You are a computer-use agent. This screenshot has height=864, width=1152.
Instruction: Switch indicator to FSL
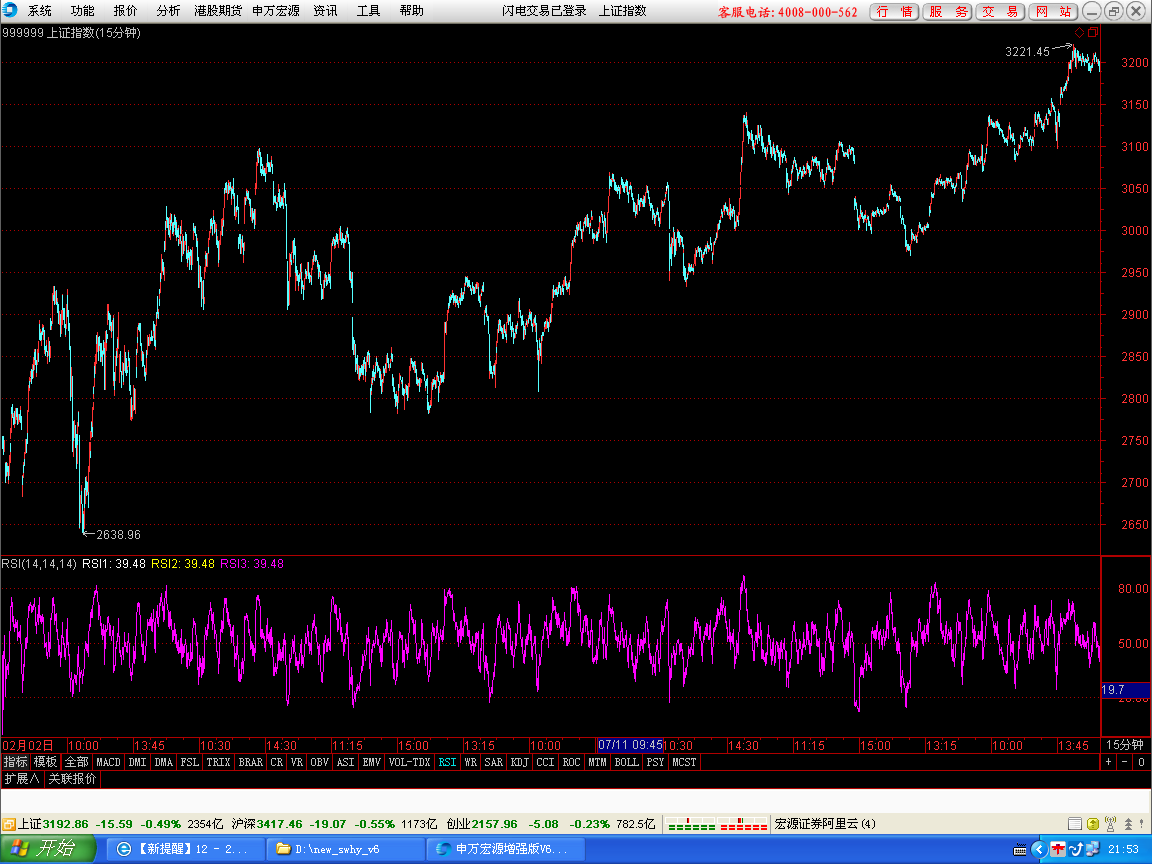pyautogui.click(x=190, y=762)
